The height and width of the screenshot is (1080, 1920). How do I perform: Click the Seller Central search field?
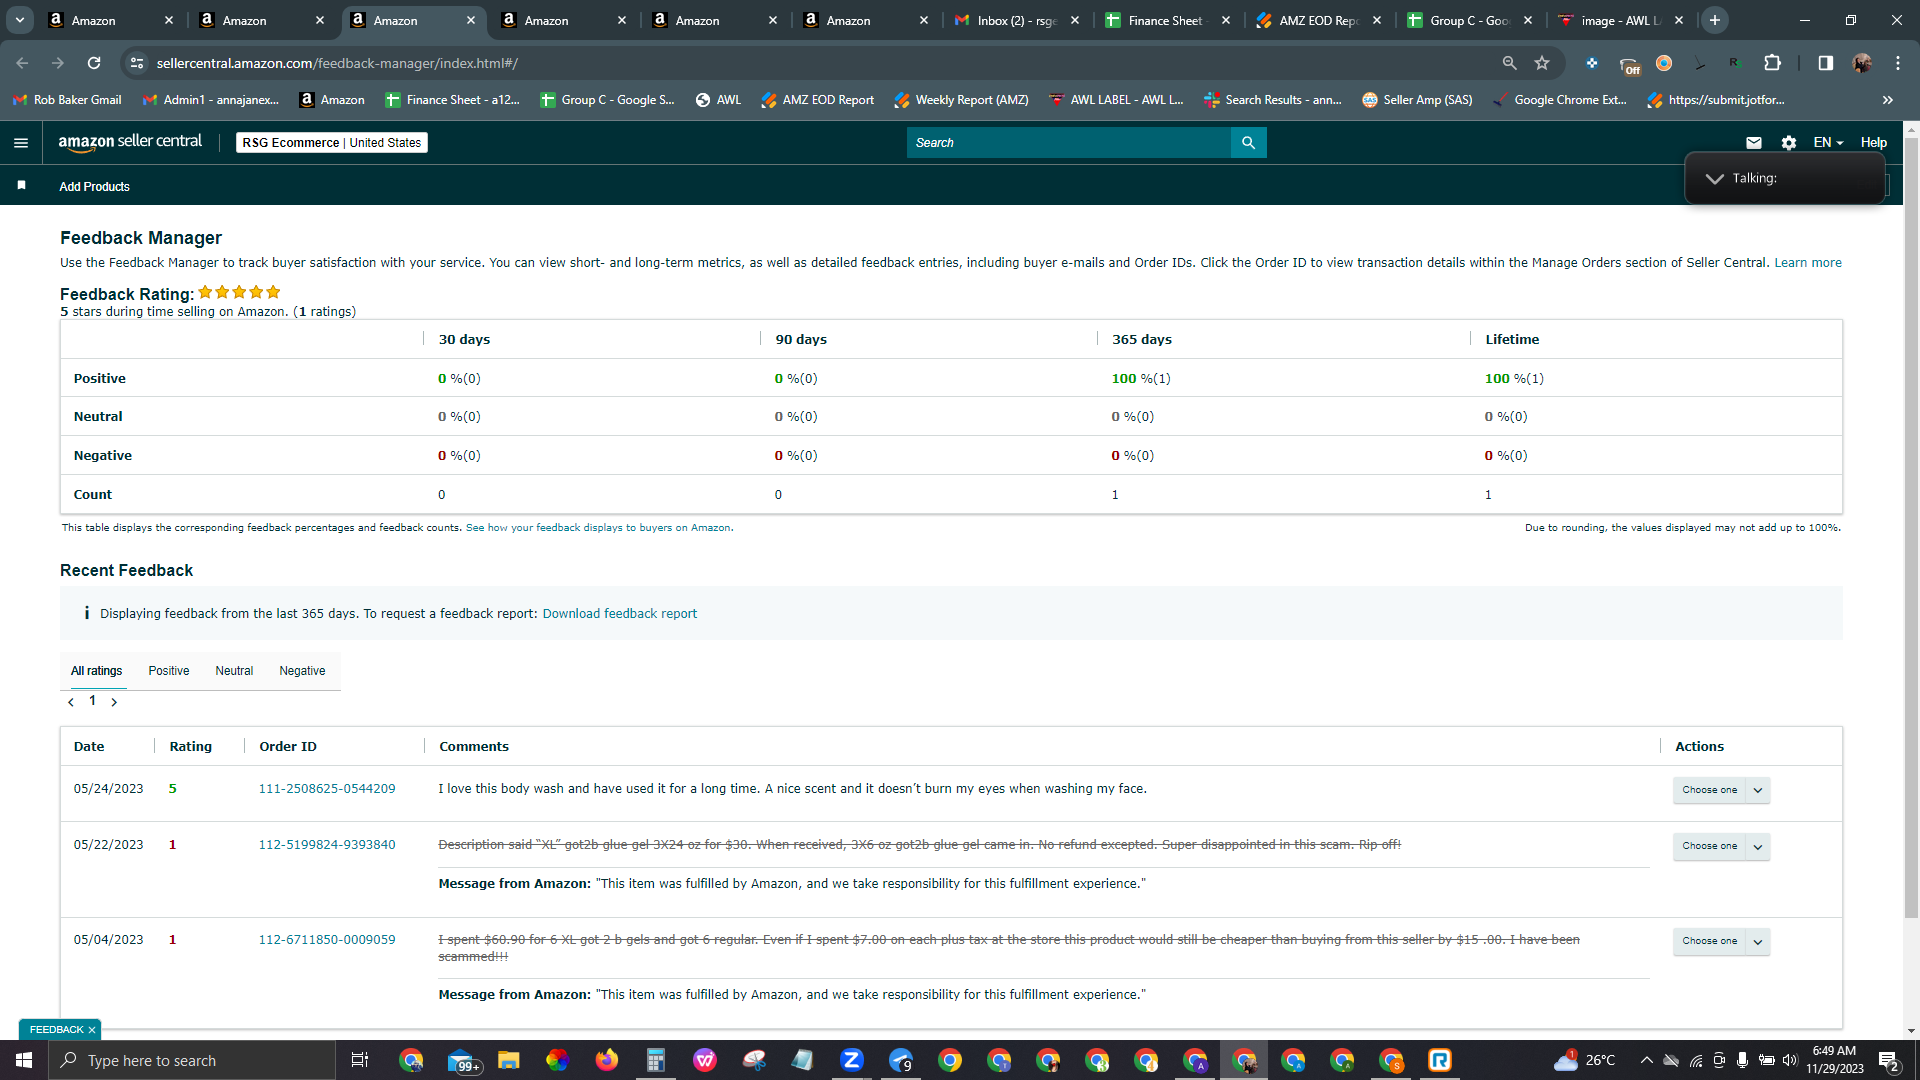coord(1068,143)
